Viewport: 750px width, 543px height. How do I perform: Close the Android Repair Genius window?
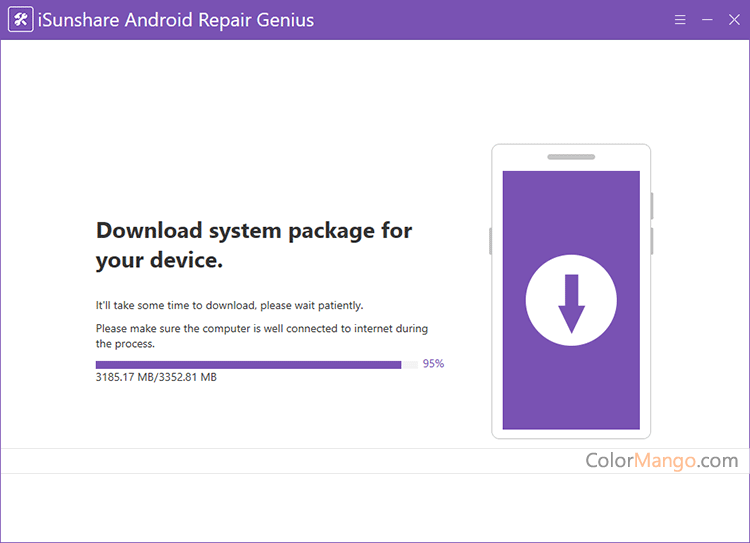[734, 20]
